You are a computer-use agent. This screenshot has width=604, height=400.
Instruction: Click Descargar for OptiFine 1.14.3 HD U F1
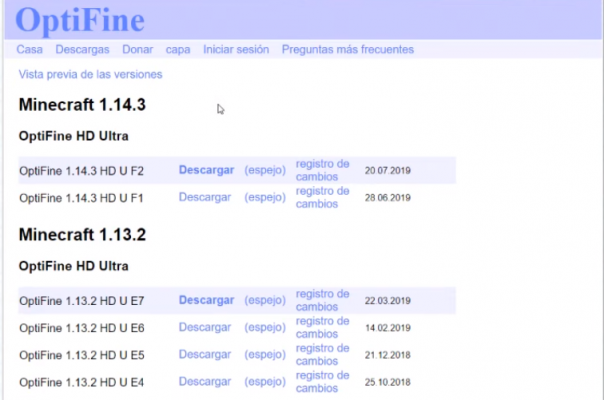205,197
